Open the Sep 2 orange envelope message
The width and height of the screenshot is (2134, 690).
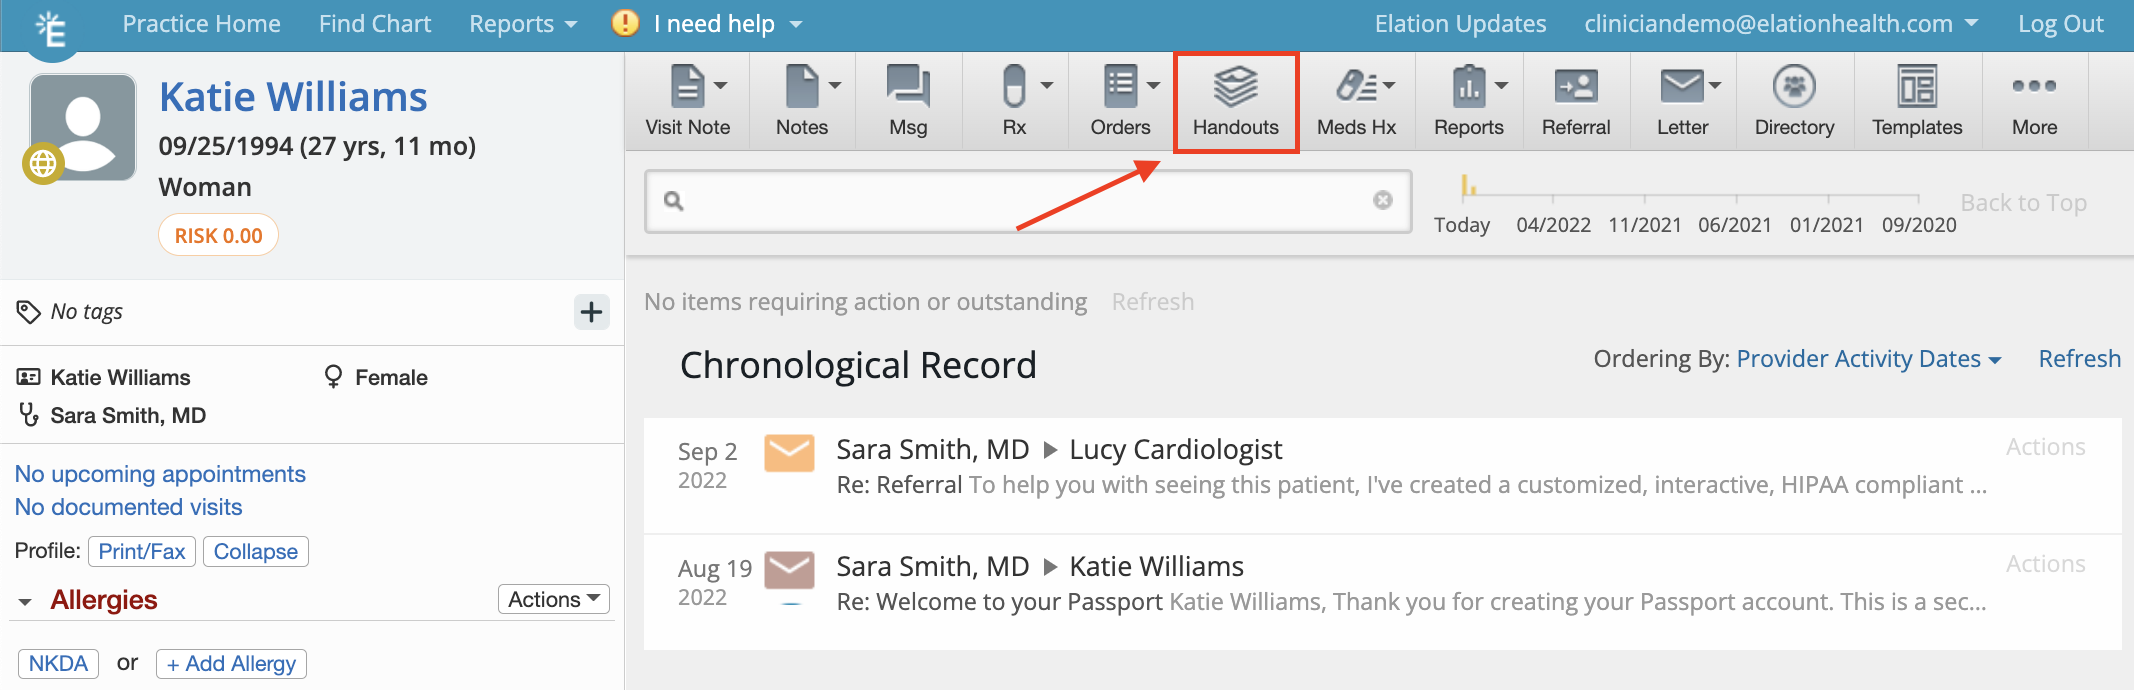[x=789, y=453]
